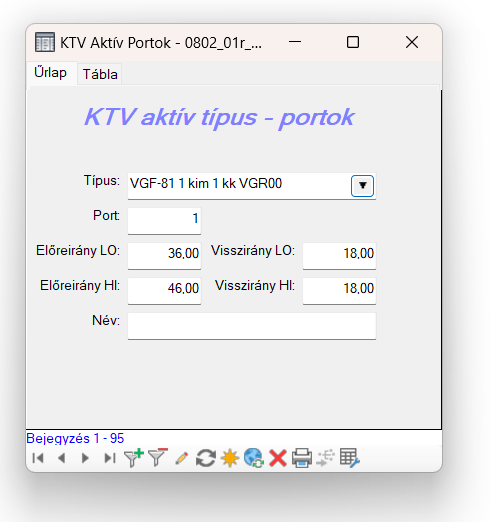Jump to the last record
The height and width of the screenshot is (522, 490).
point(110,458)
